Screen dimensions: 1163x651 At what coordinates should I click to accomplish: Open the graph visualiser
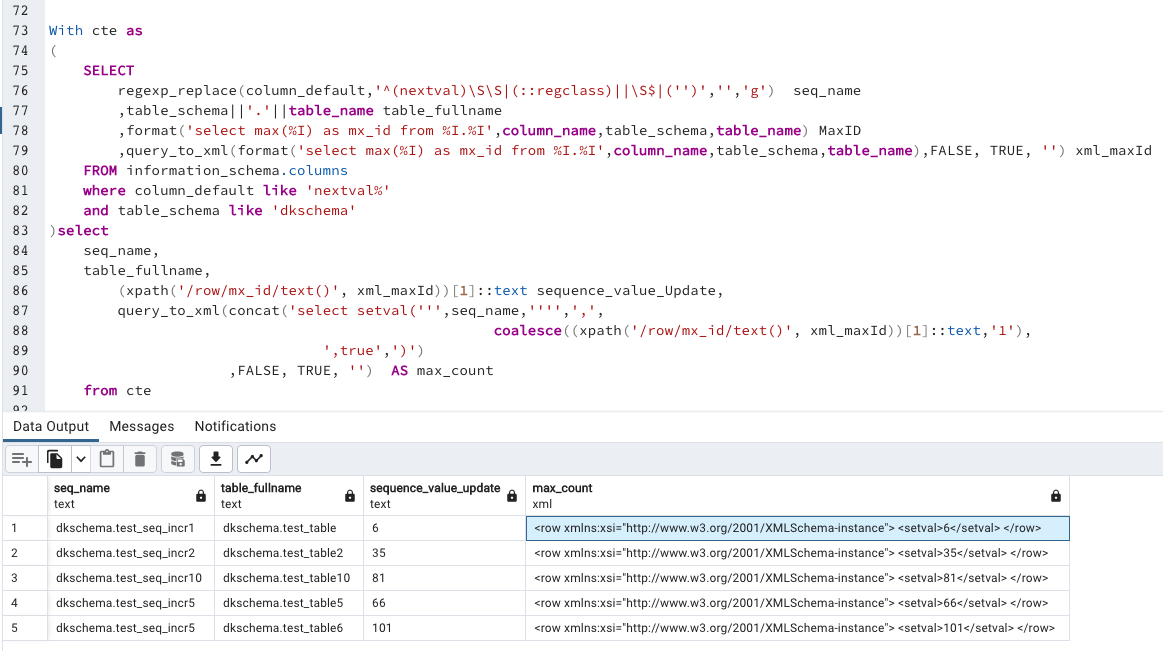(x=253, y=459)
